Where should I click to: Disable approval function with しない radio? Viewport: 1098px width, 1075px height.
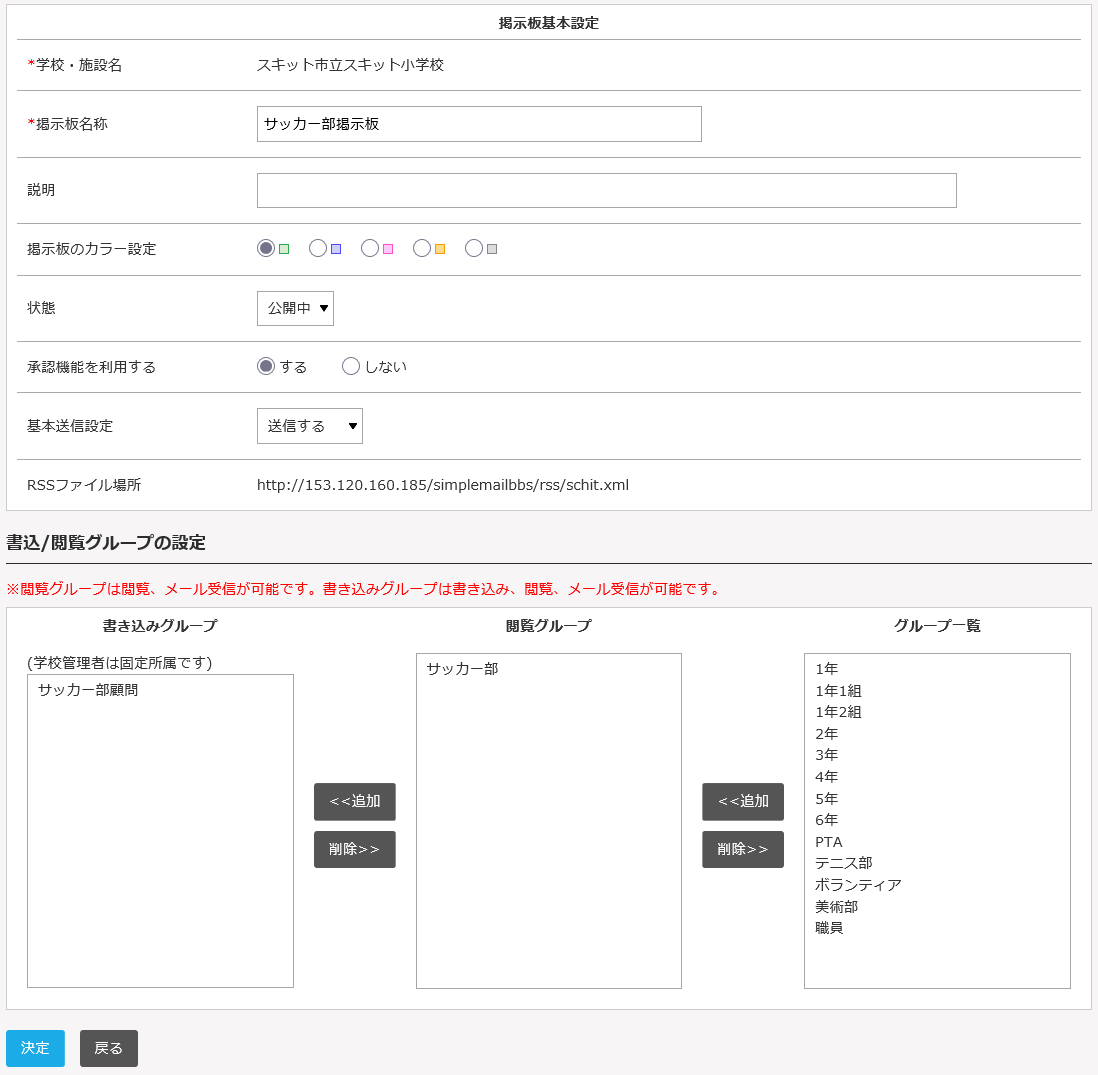pos(351,366)
